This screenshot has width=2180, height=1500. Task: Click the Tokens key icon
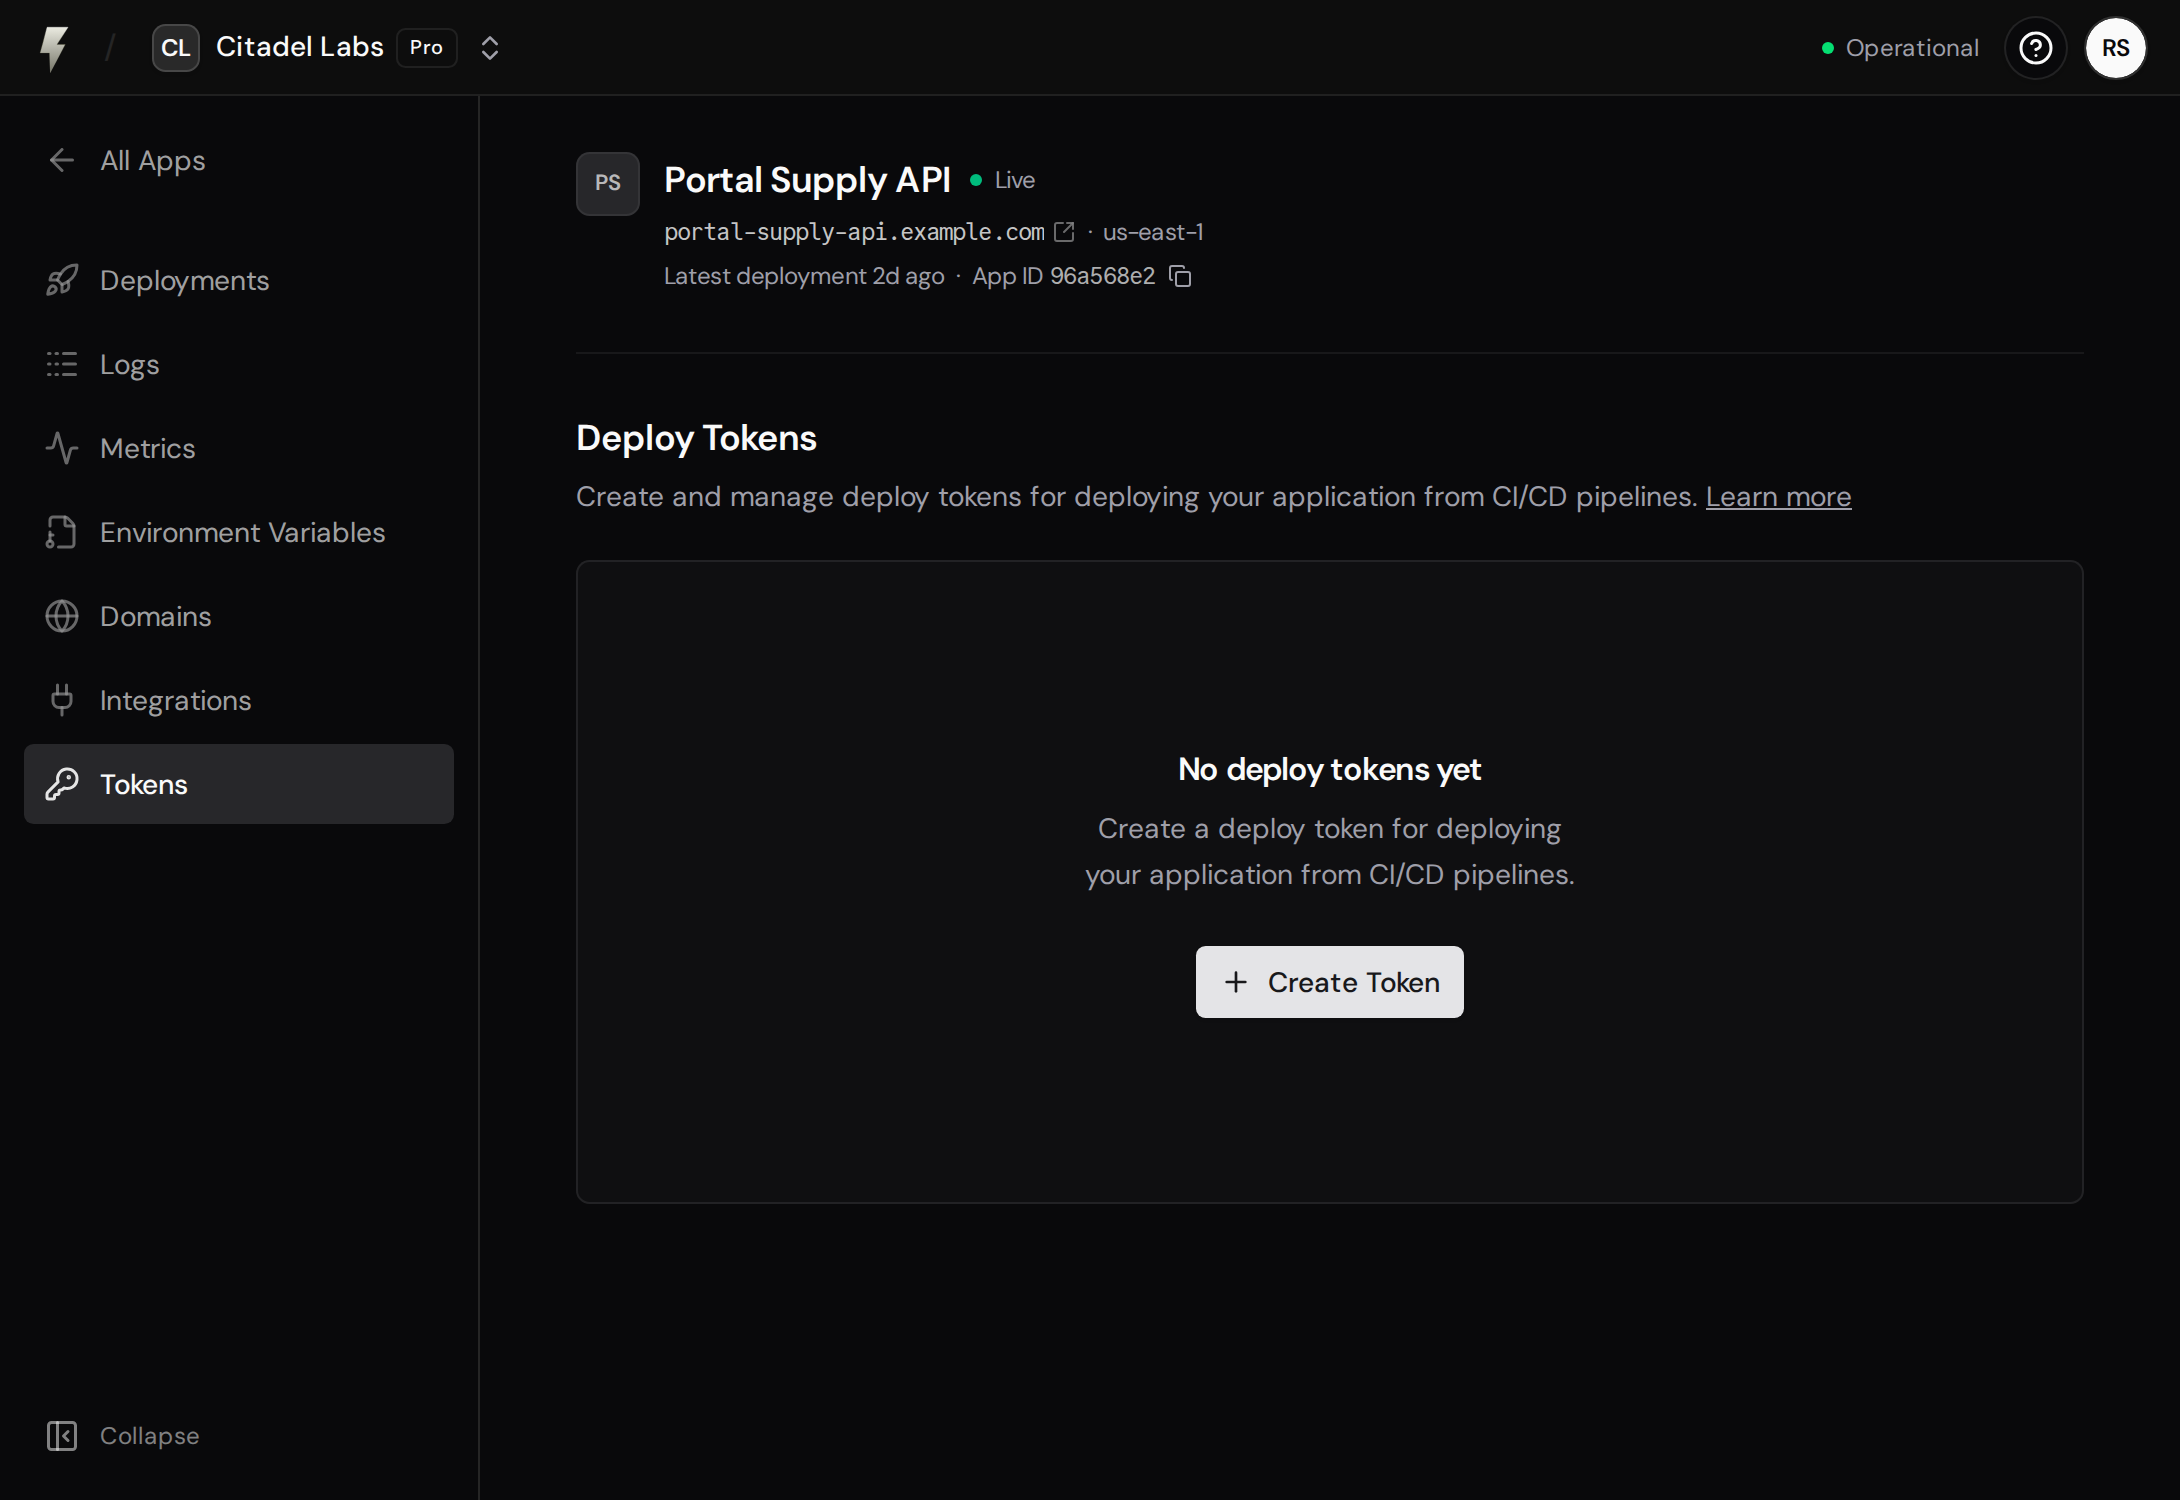click(62, 784)
